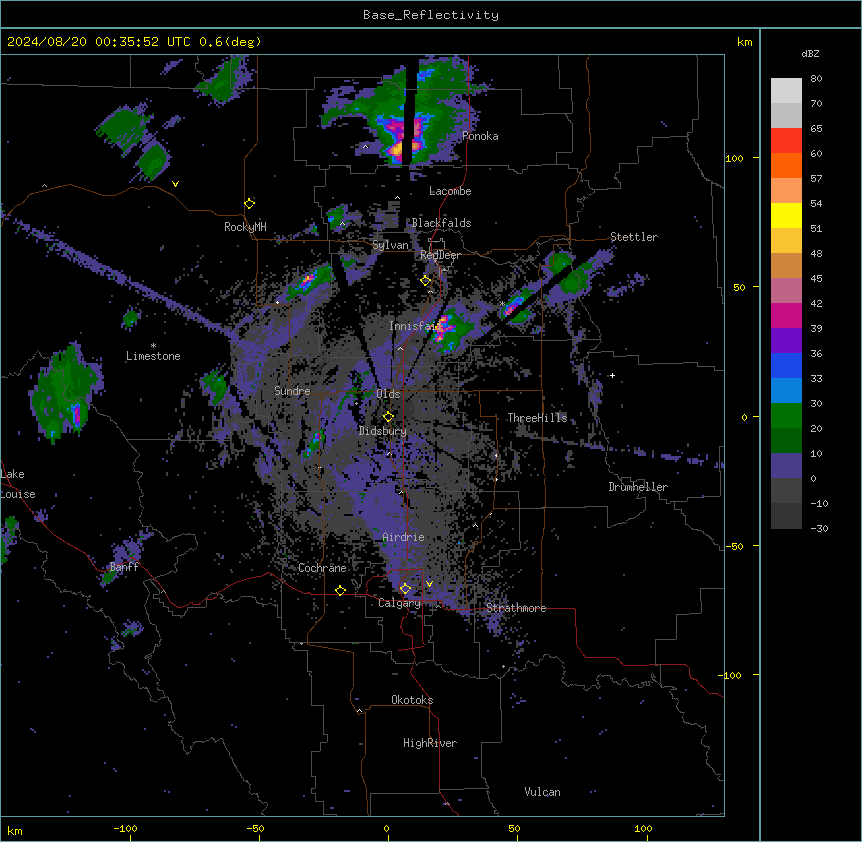Click the yellow diamond marker beside RockyMH
This screenshot has height=842, width=862.
250,204
